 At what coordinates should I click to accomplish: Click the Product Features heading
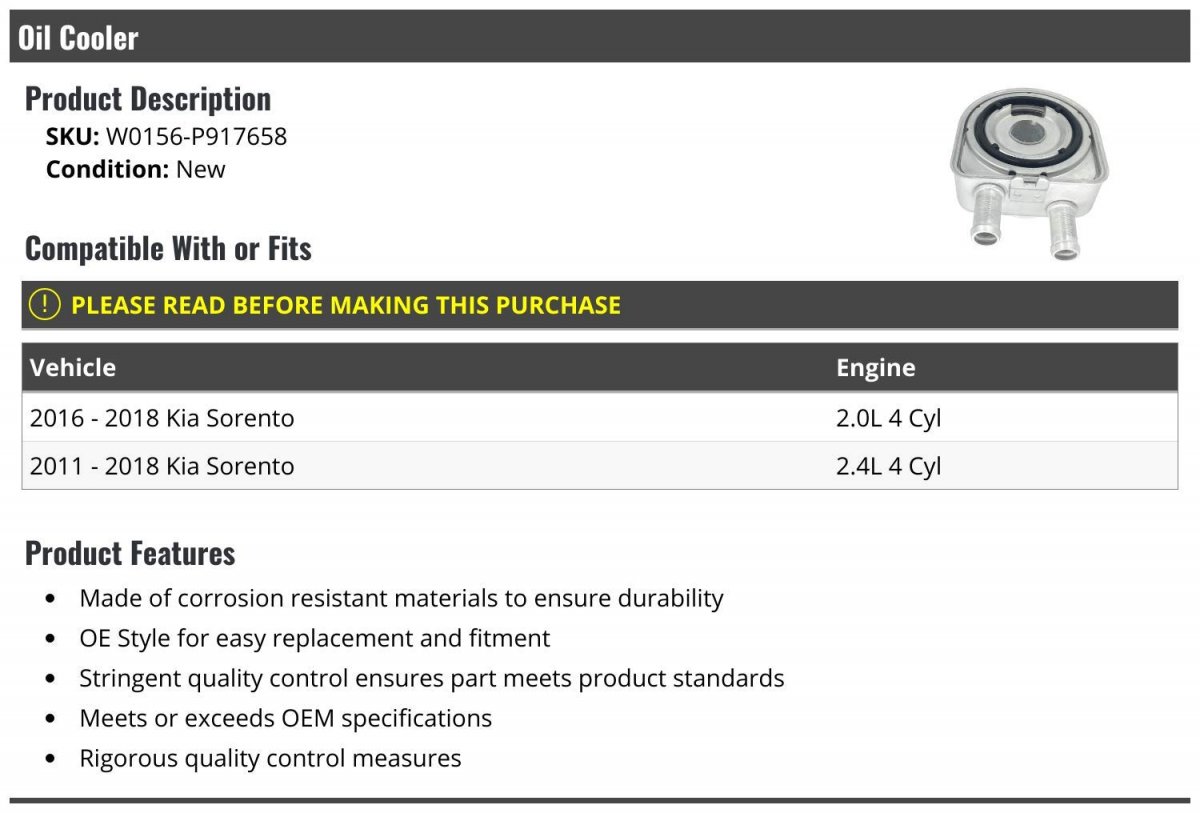click(x=130, y=553)
